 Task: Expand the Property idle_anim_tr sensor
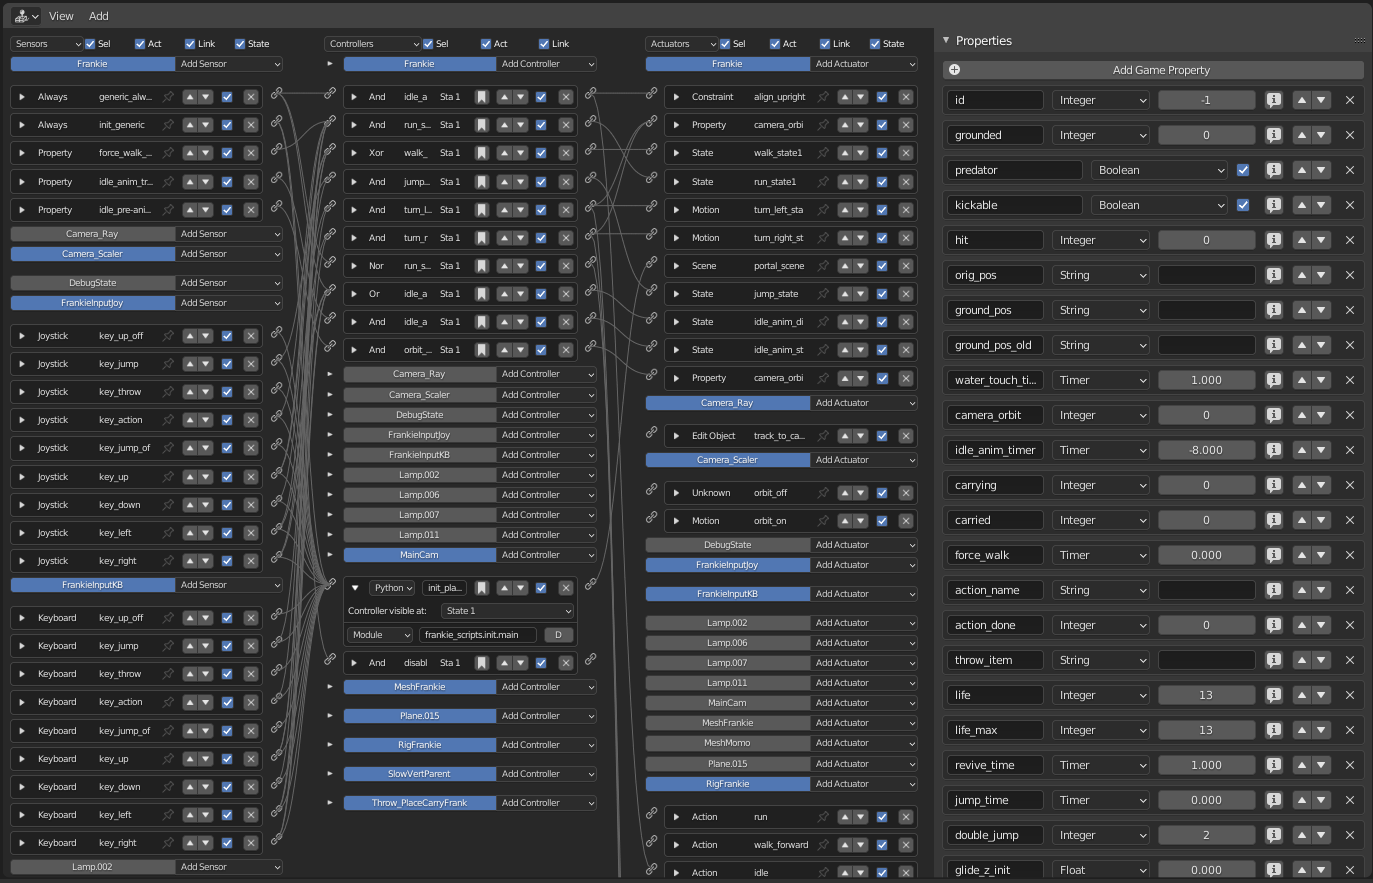pos(22,182)
